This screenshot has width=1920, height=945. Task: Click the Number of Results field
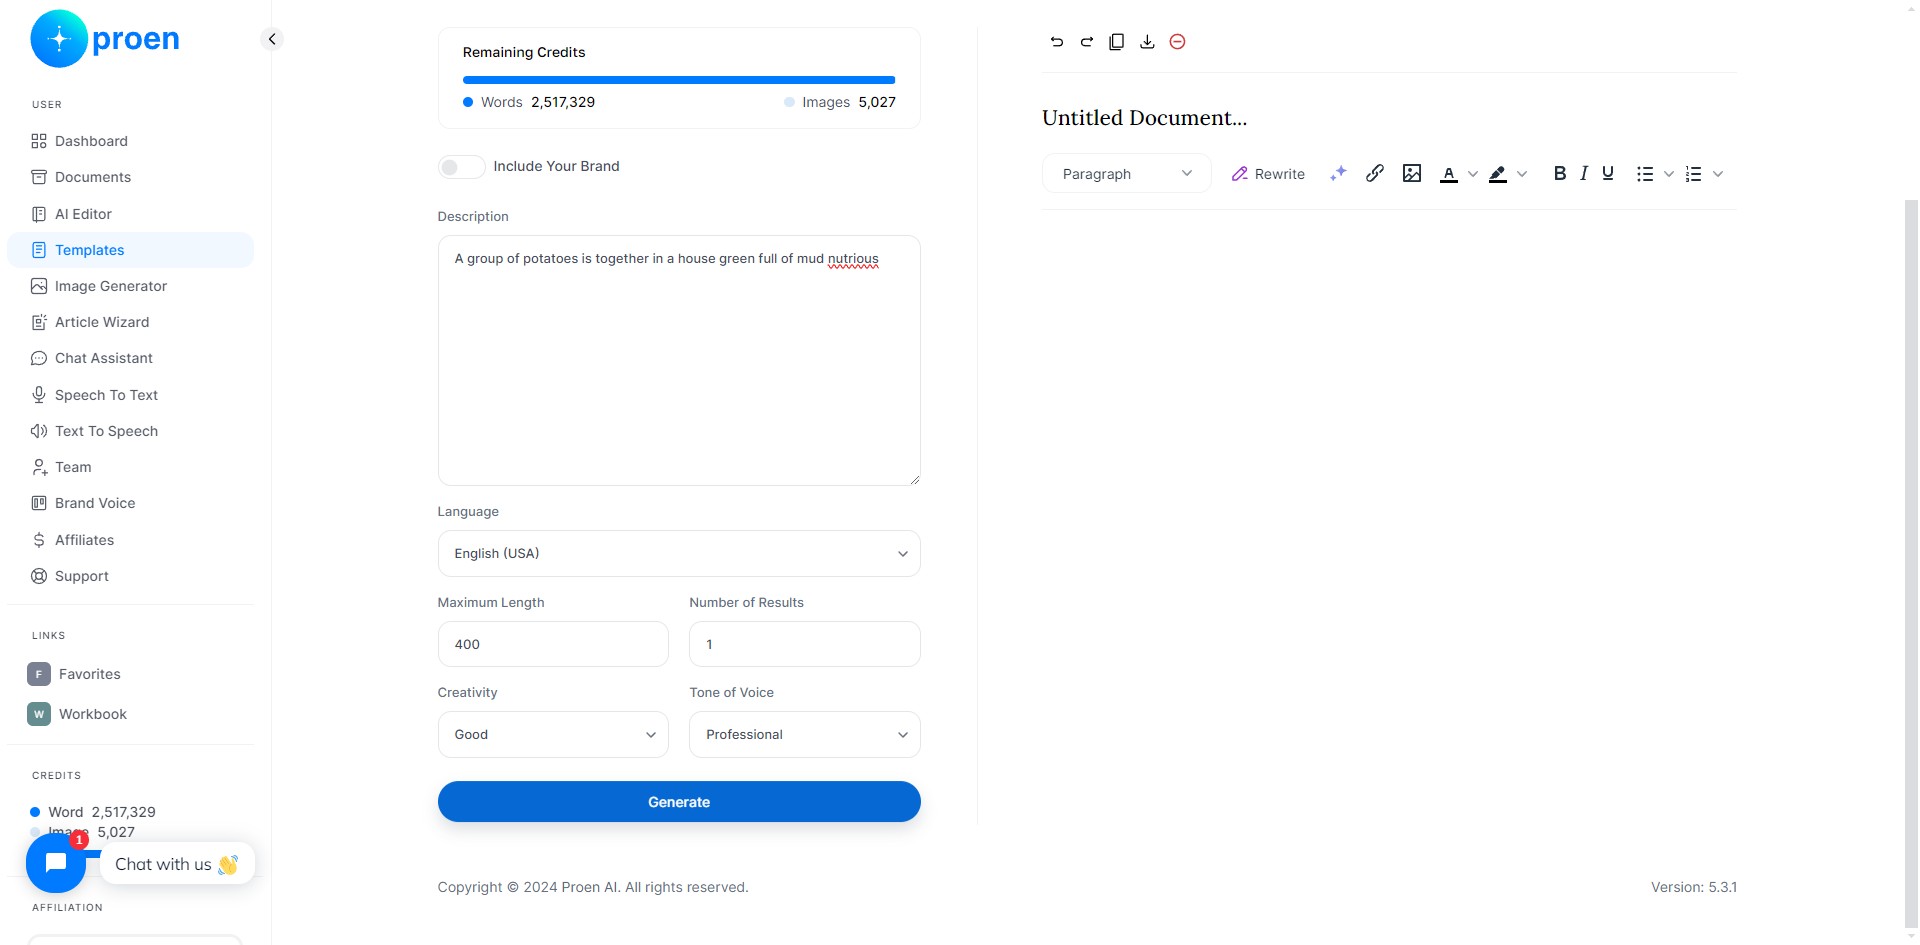pos(804,644)
